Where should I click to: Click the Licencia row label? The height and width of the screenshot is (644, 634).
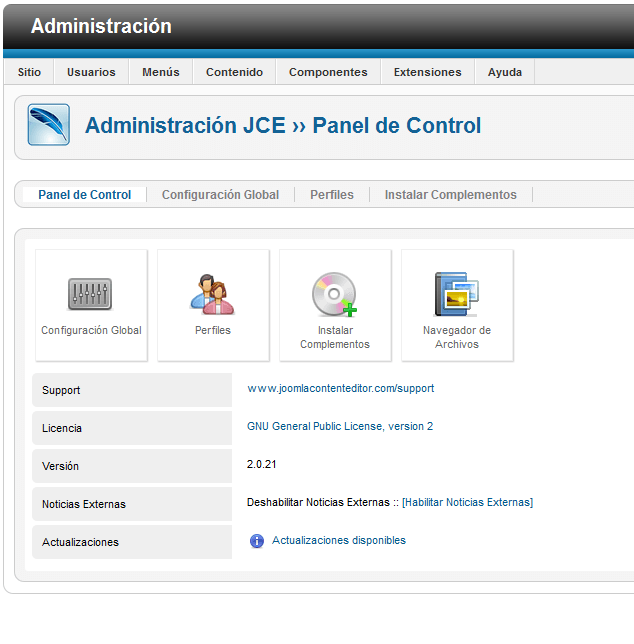62,428
